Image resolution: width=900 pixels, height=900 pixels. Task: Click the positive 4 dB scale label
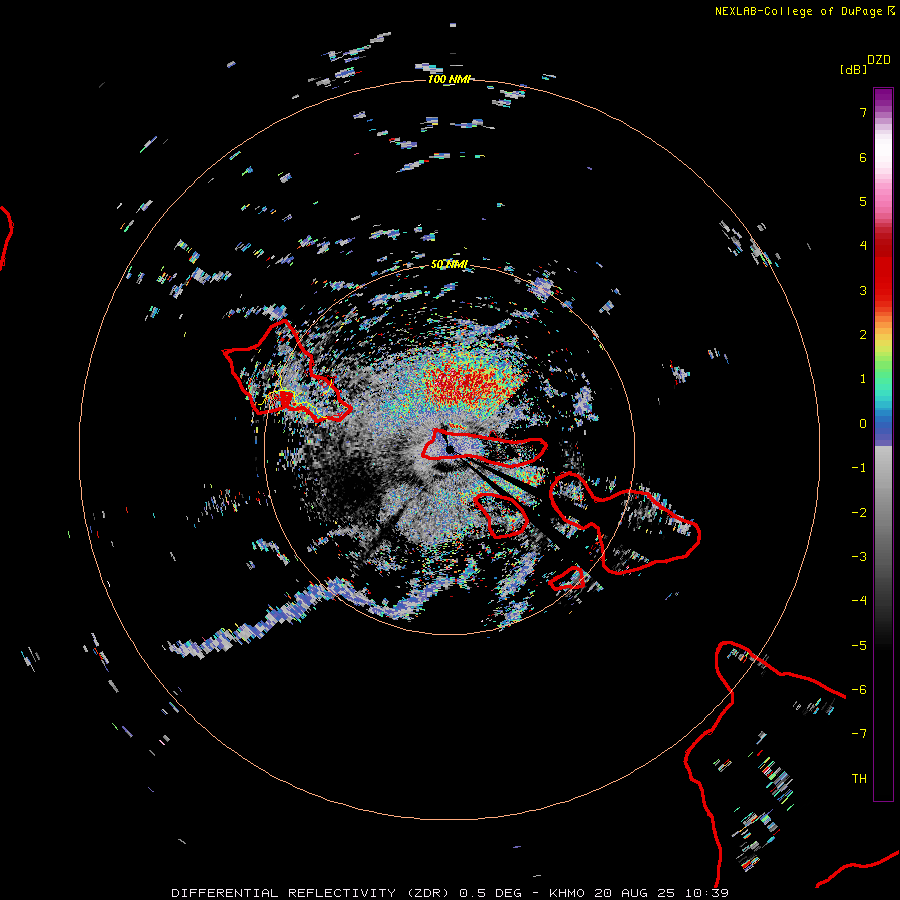coord(863,246)
